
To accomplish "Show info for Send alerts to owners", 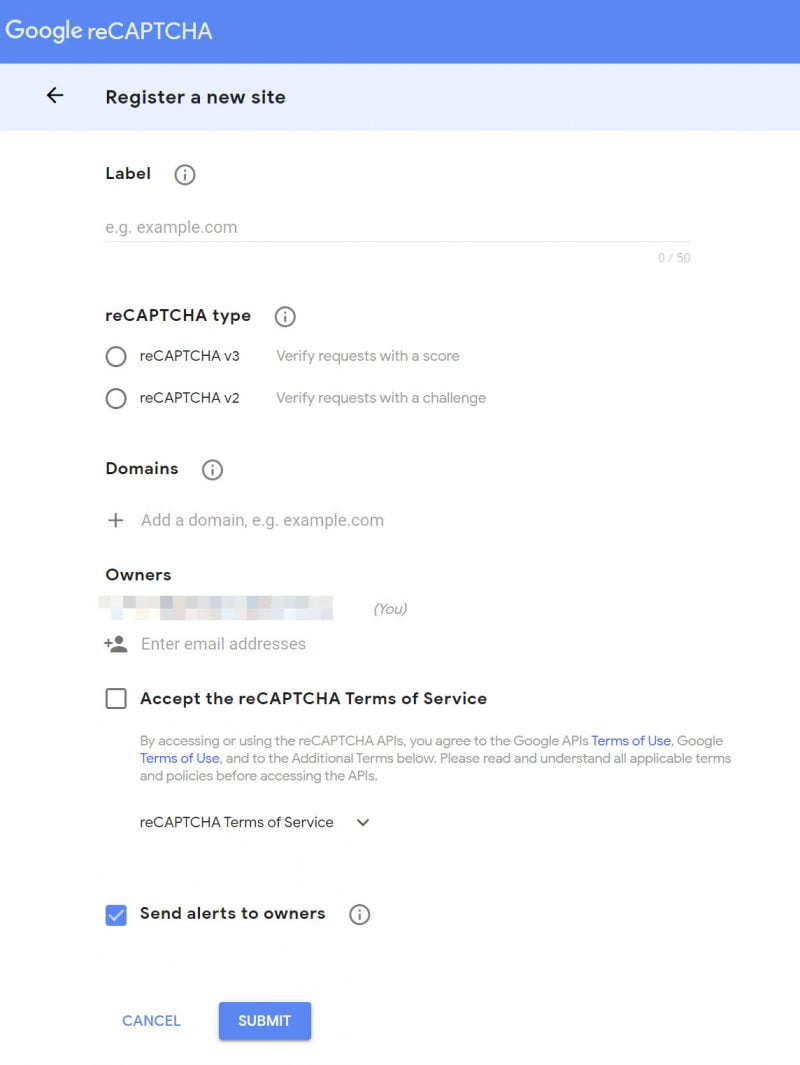I will (359, 915).
